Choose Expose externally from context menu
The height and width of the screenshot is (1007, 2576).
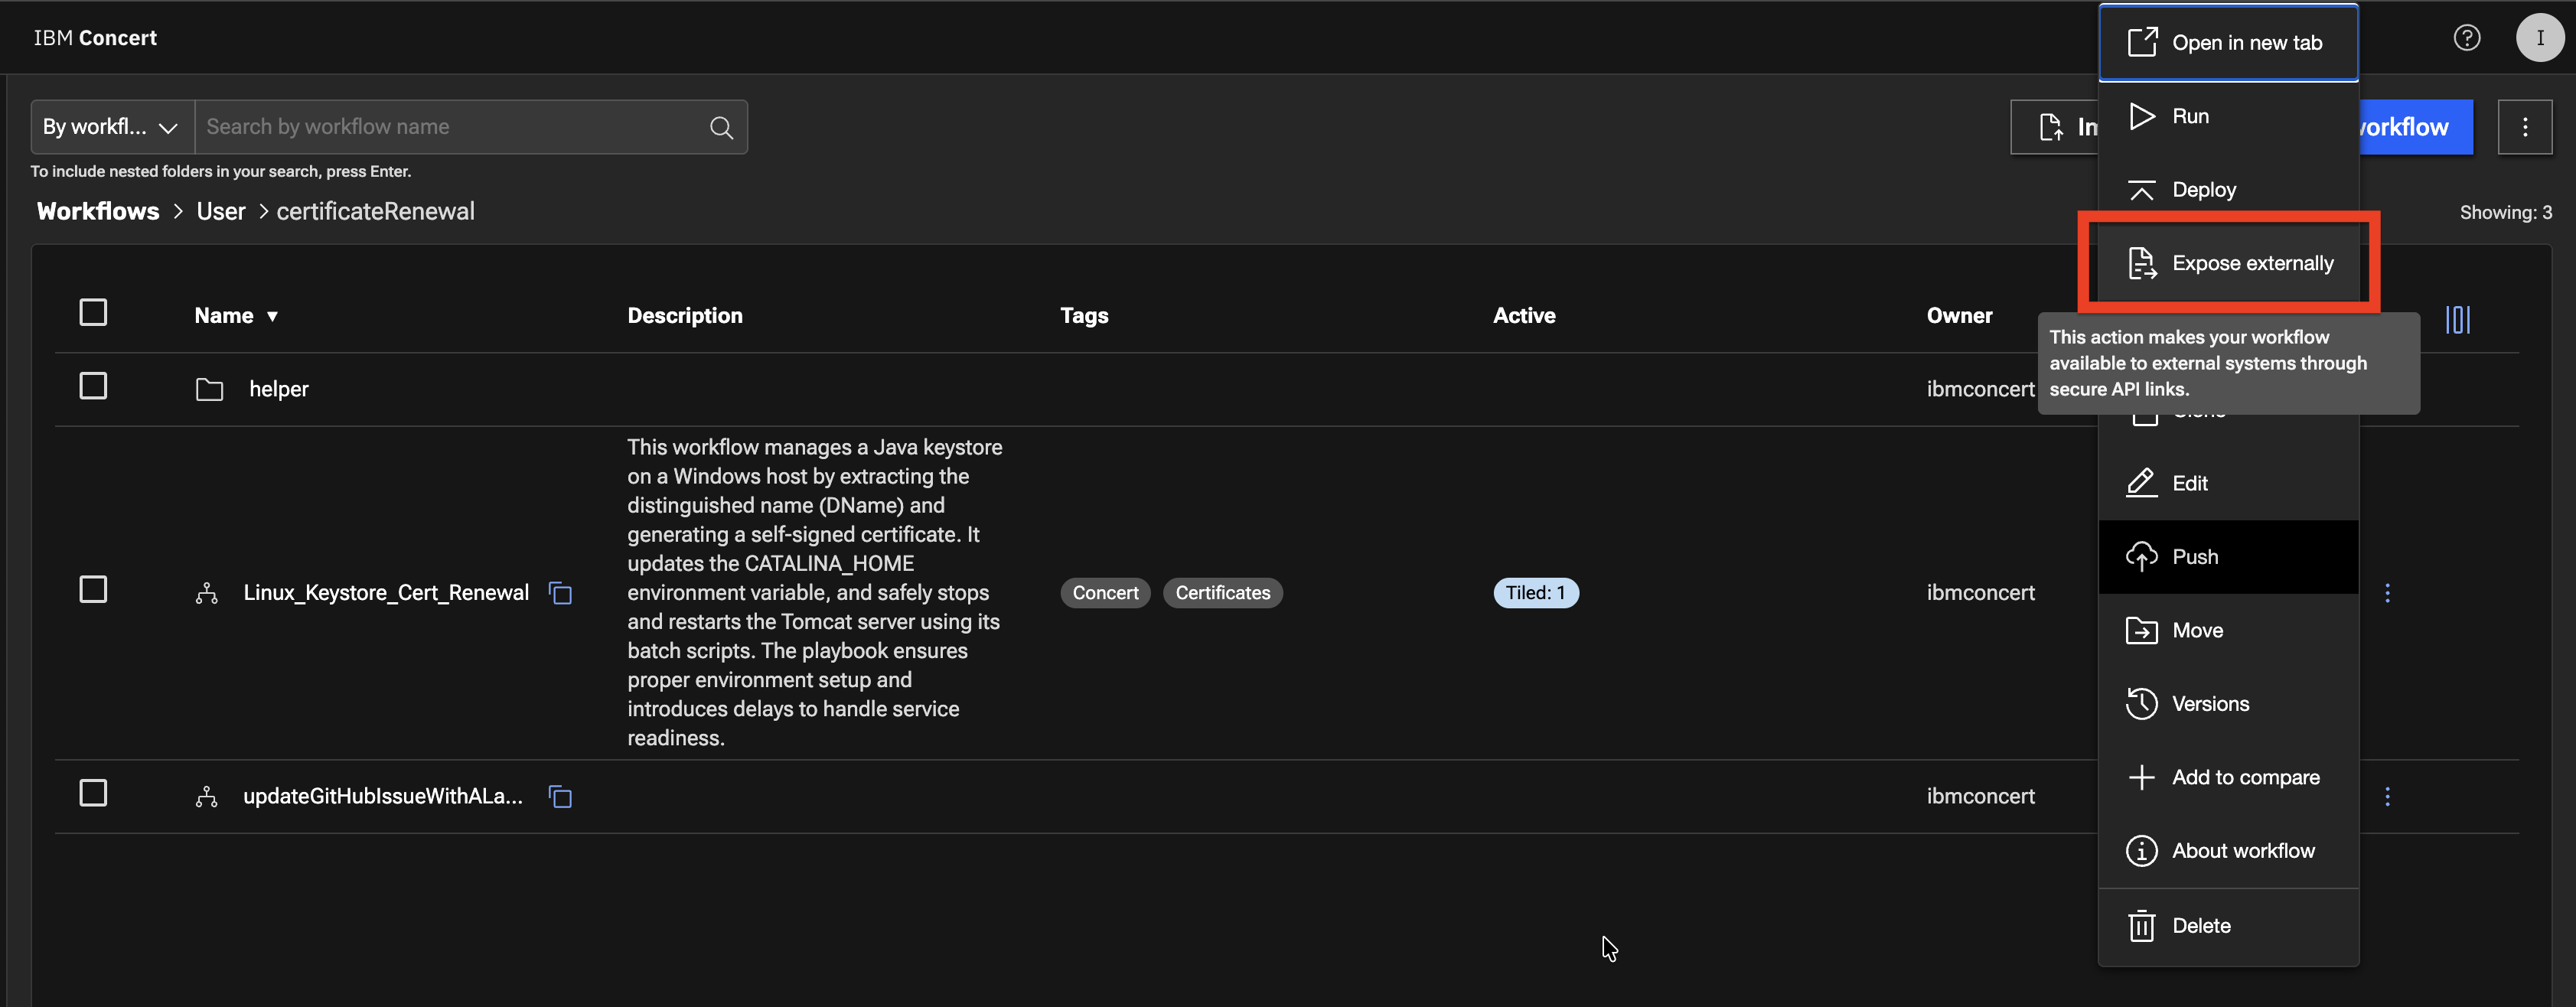tap(2251, 263)
